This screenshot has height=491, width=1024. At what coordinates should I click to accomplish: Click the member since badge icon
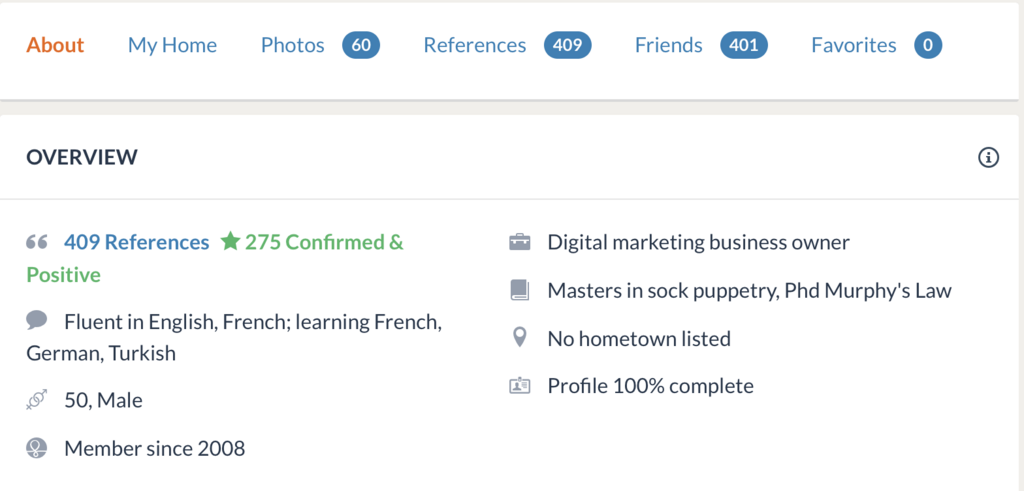(37, 448)
